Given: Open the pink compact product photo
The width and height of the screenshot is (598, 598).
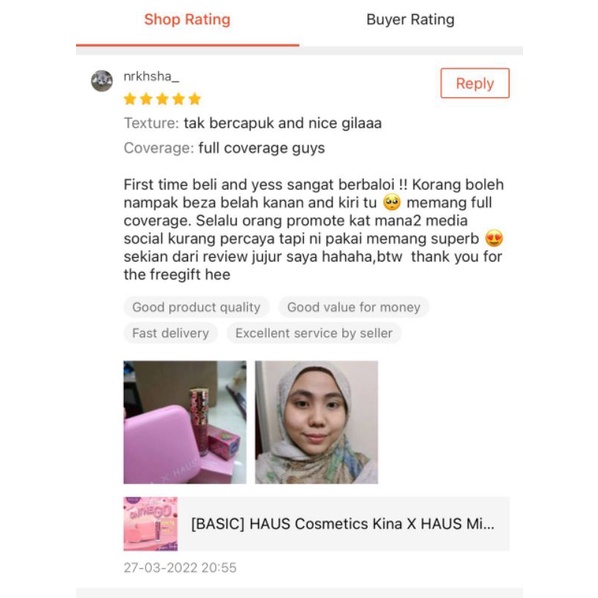Looking at the screenshot, I should pos(185,422).
